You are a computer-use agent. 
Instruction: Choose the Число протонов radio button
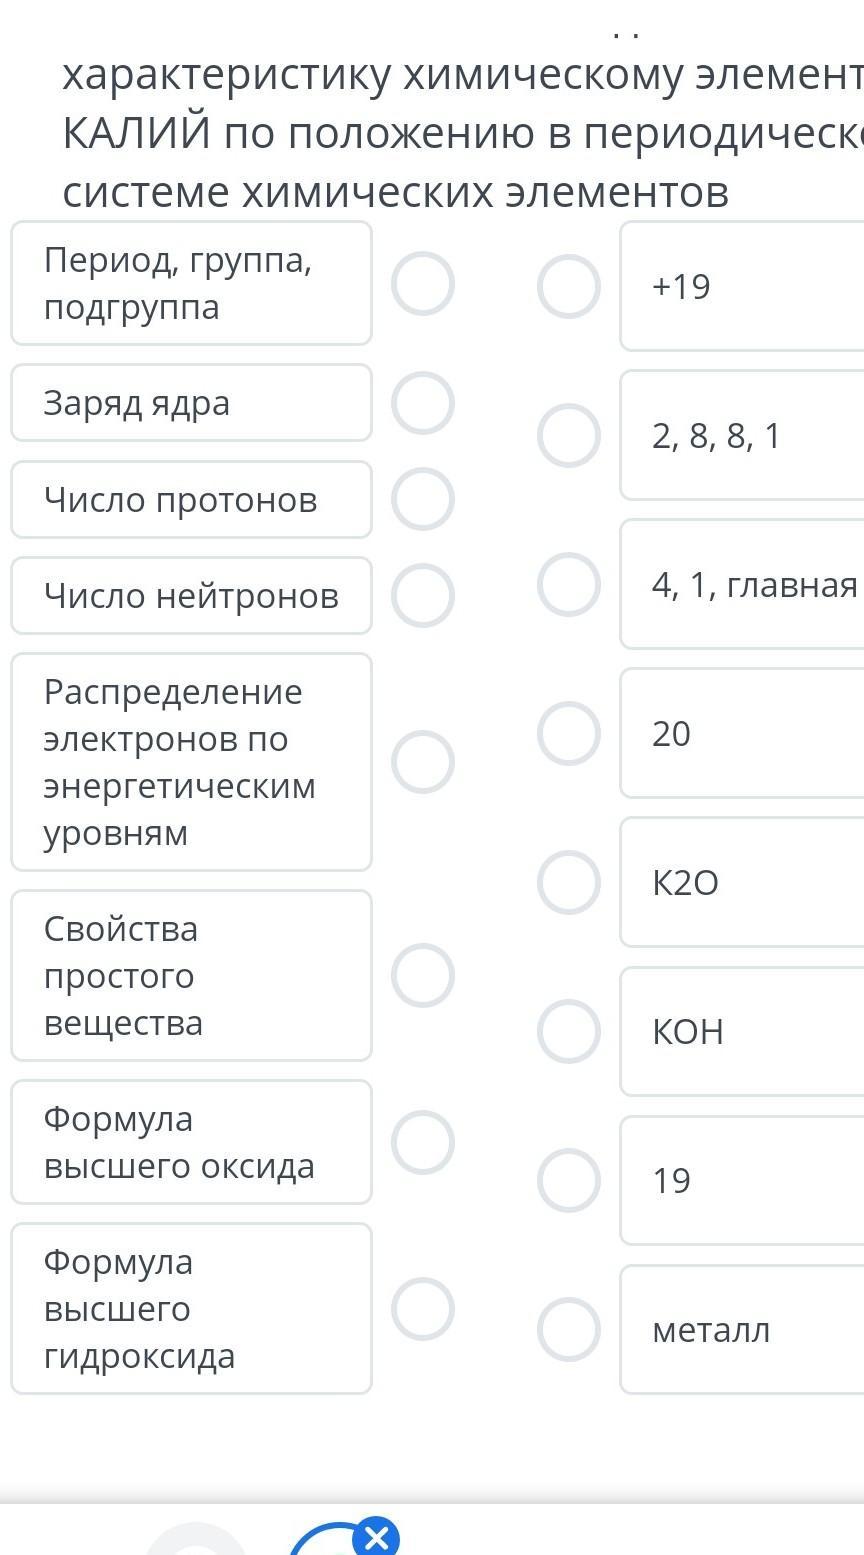click(422, 499)
